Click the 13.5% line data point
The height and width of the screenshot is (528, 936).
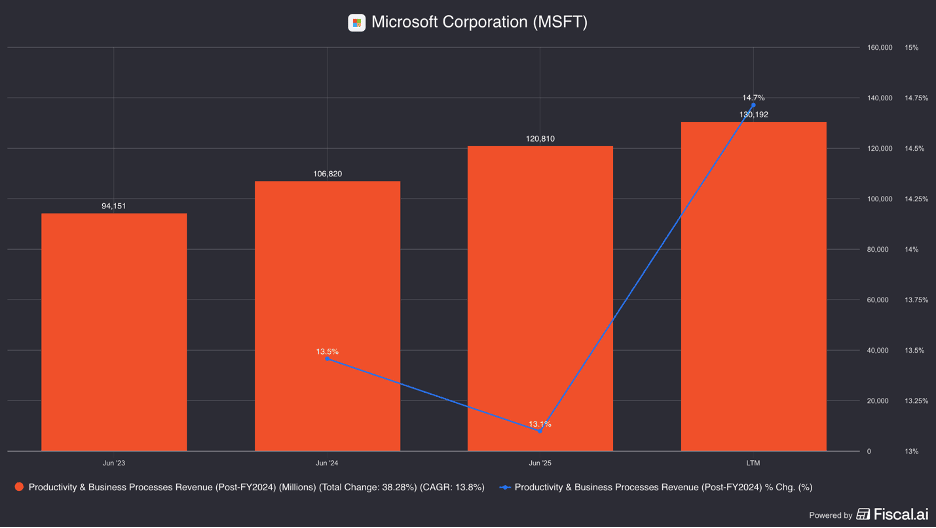327,359
